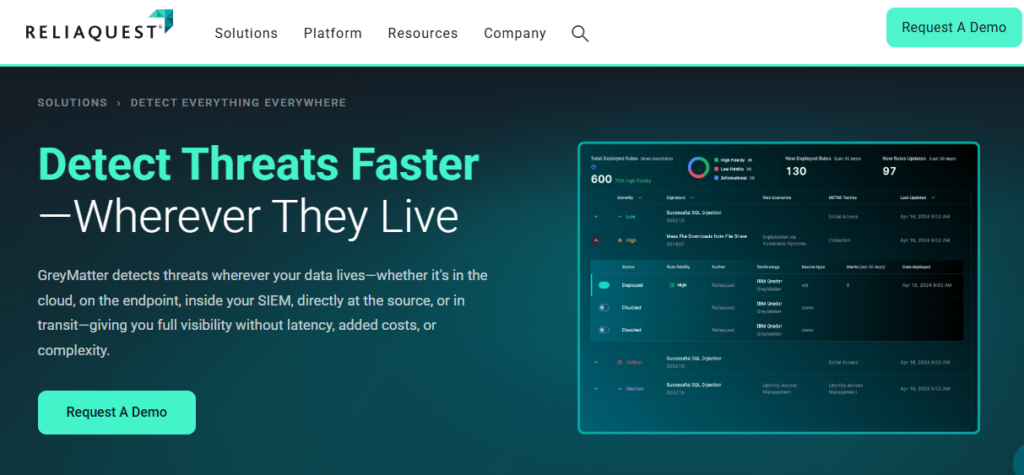Click the green High Fidelity legend swatch
Viewport: 1024px width, 475px height.
point(716,159)
